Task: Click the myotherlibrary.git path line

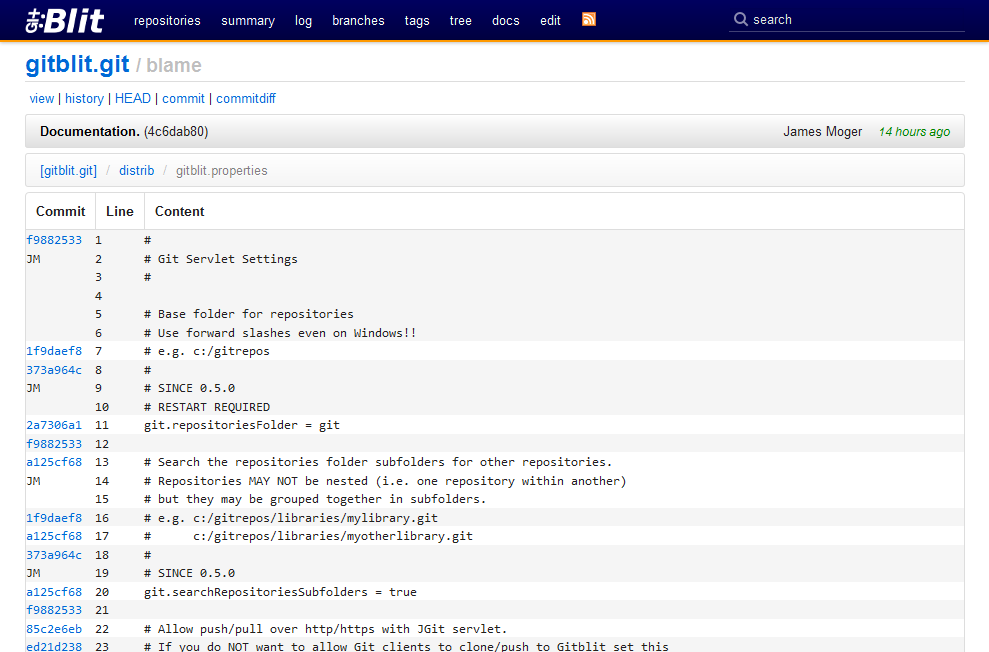Action: click(308, 536)
